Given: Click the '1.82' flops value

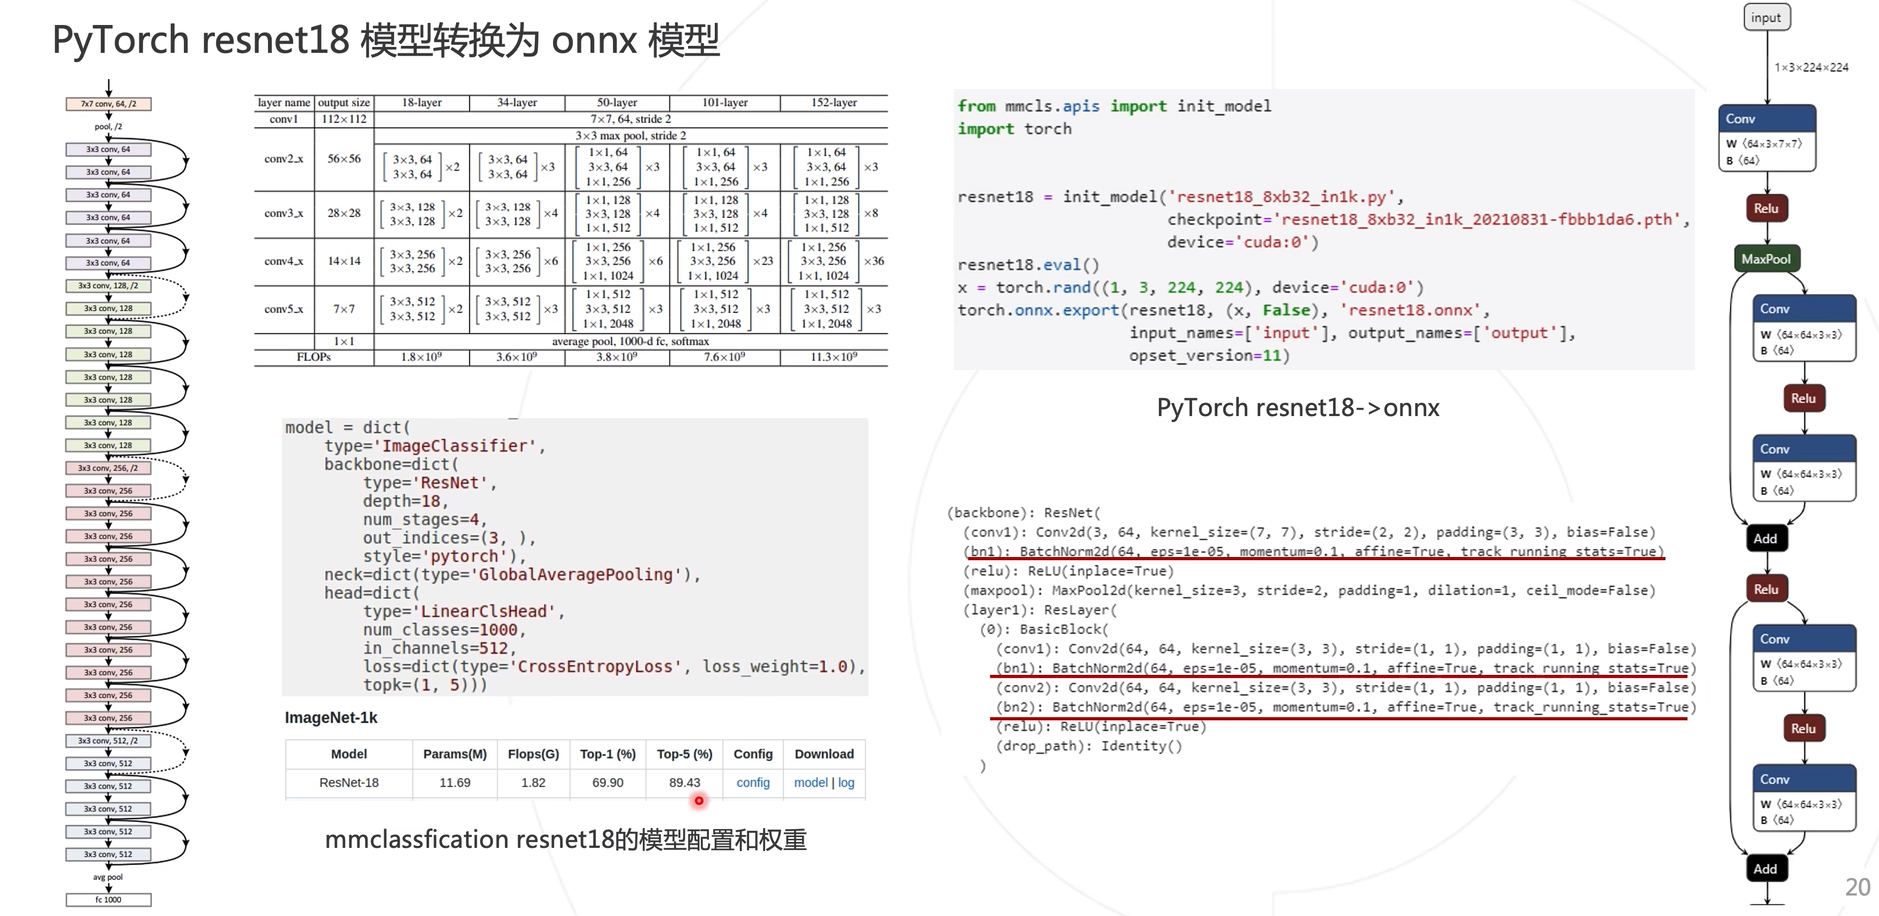Looking at the screenshot, I should 533,783.
